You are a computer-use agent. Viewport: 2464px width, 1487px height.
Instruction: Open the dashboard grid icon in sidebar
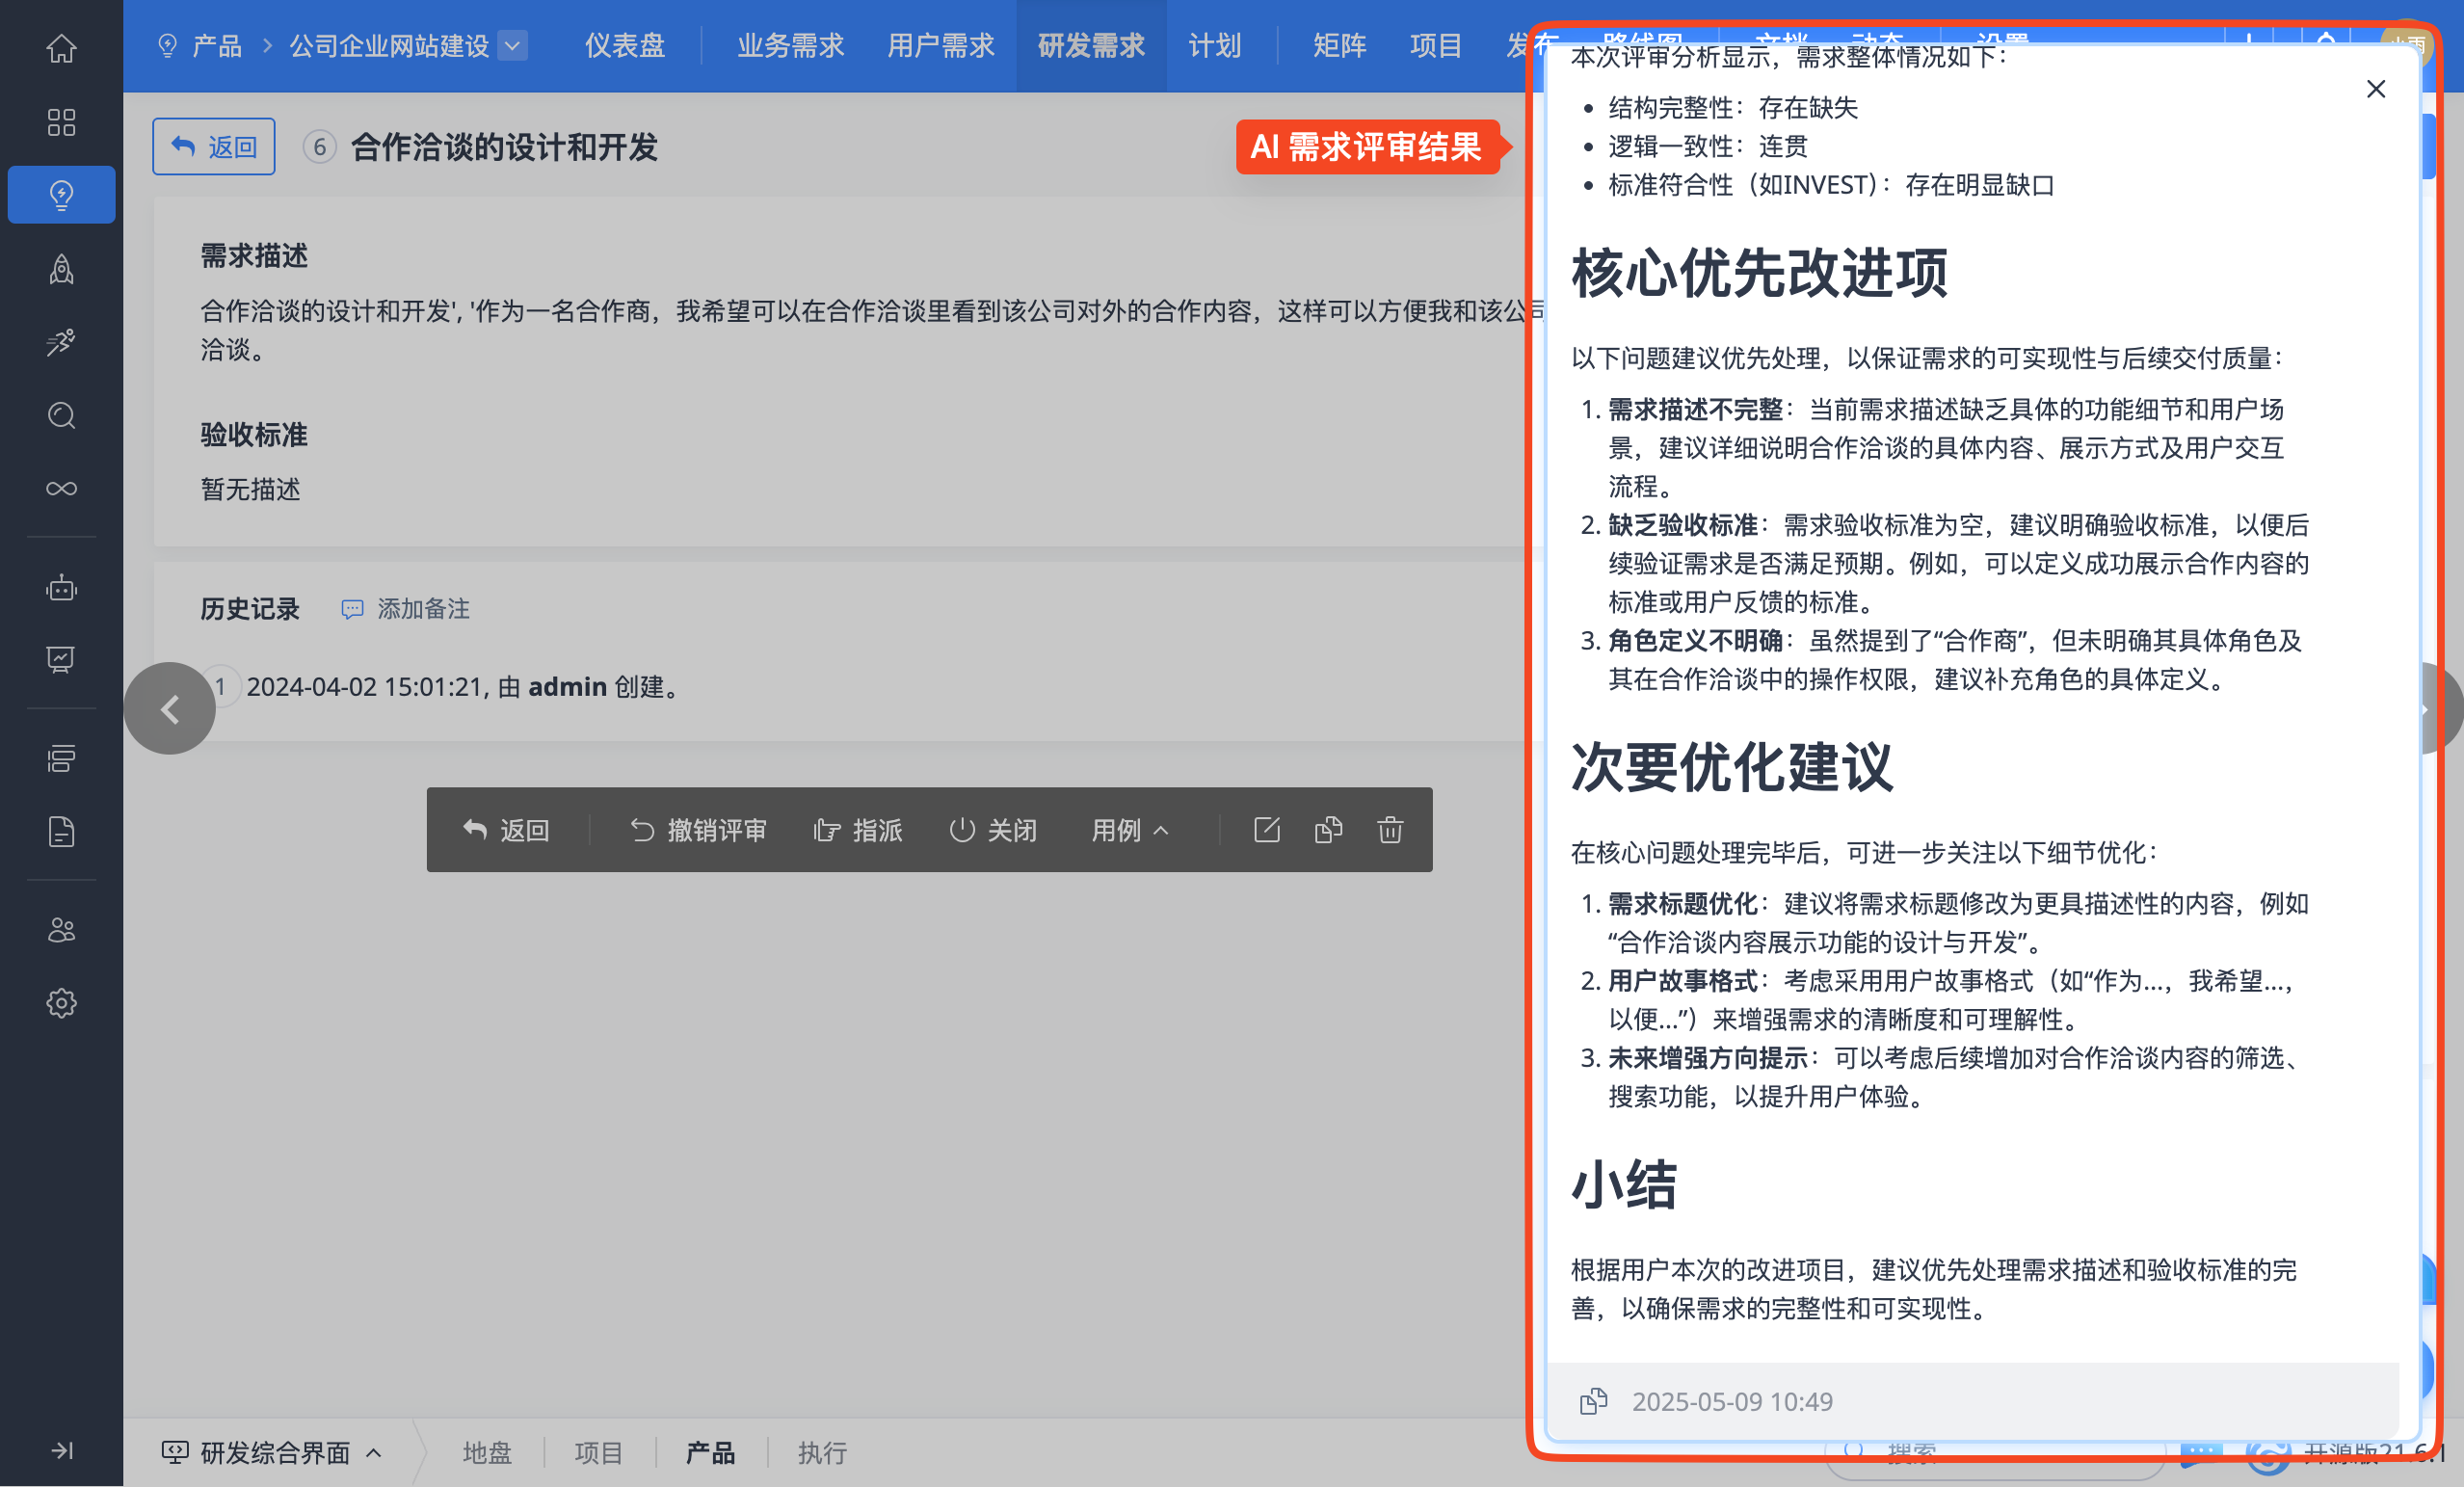(x=61, y=122)
